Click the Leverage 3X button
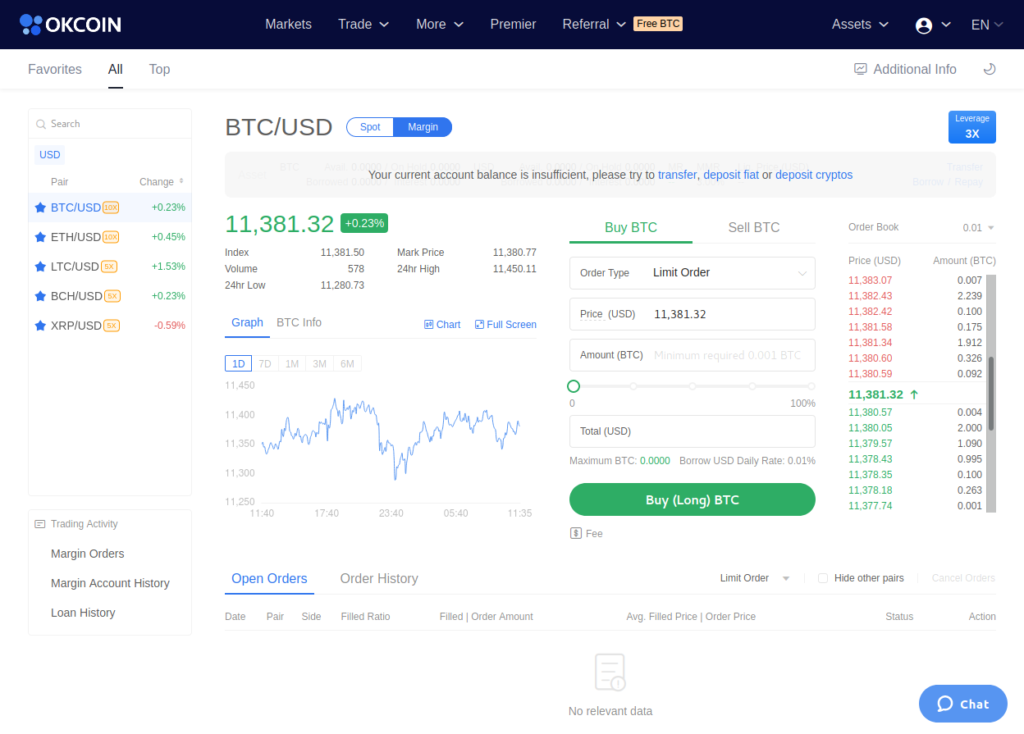 [972, 127]
